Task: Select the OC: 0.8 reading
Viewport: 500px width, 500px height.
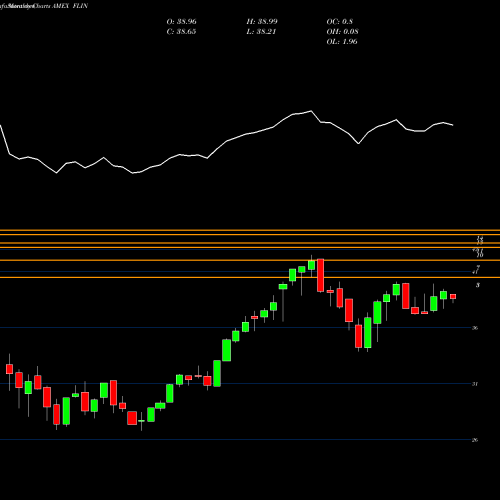Action: click(x=339, y=22)
